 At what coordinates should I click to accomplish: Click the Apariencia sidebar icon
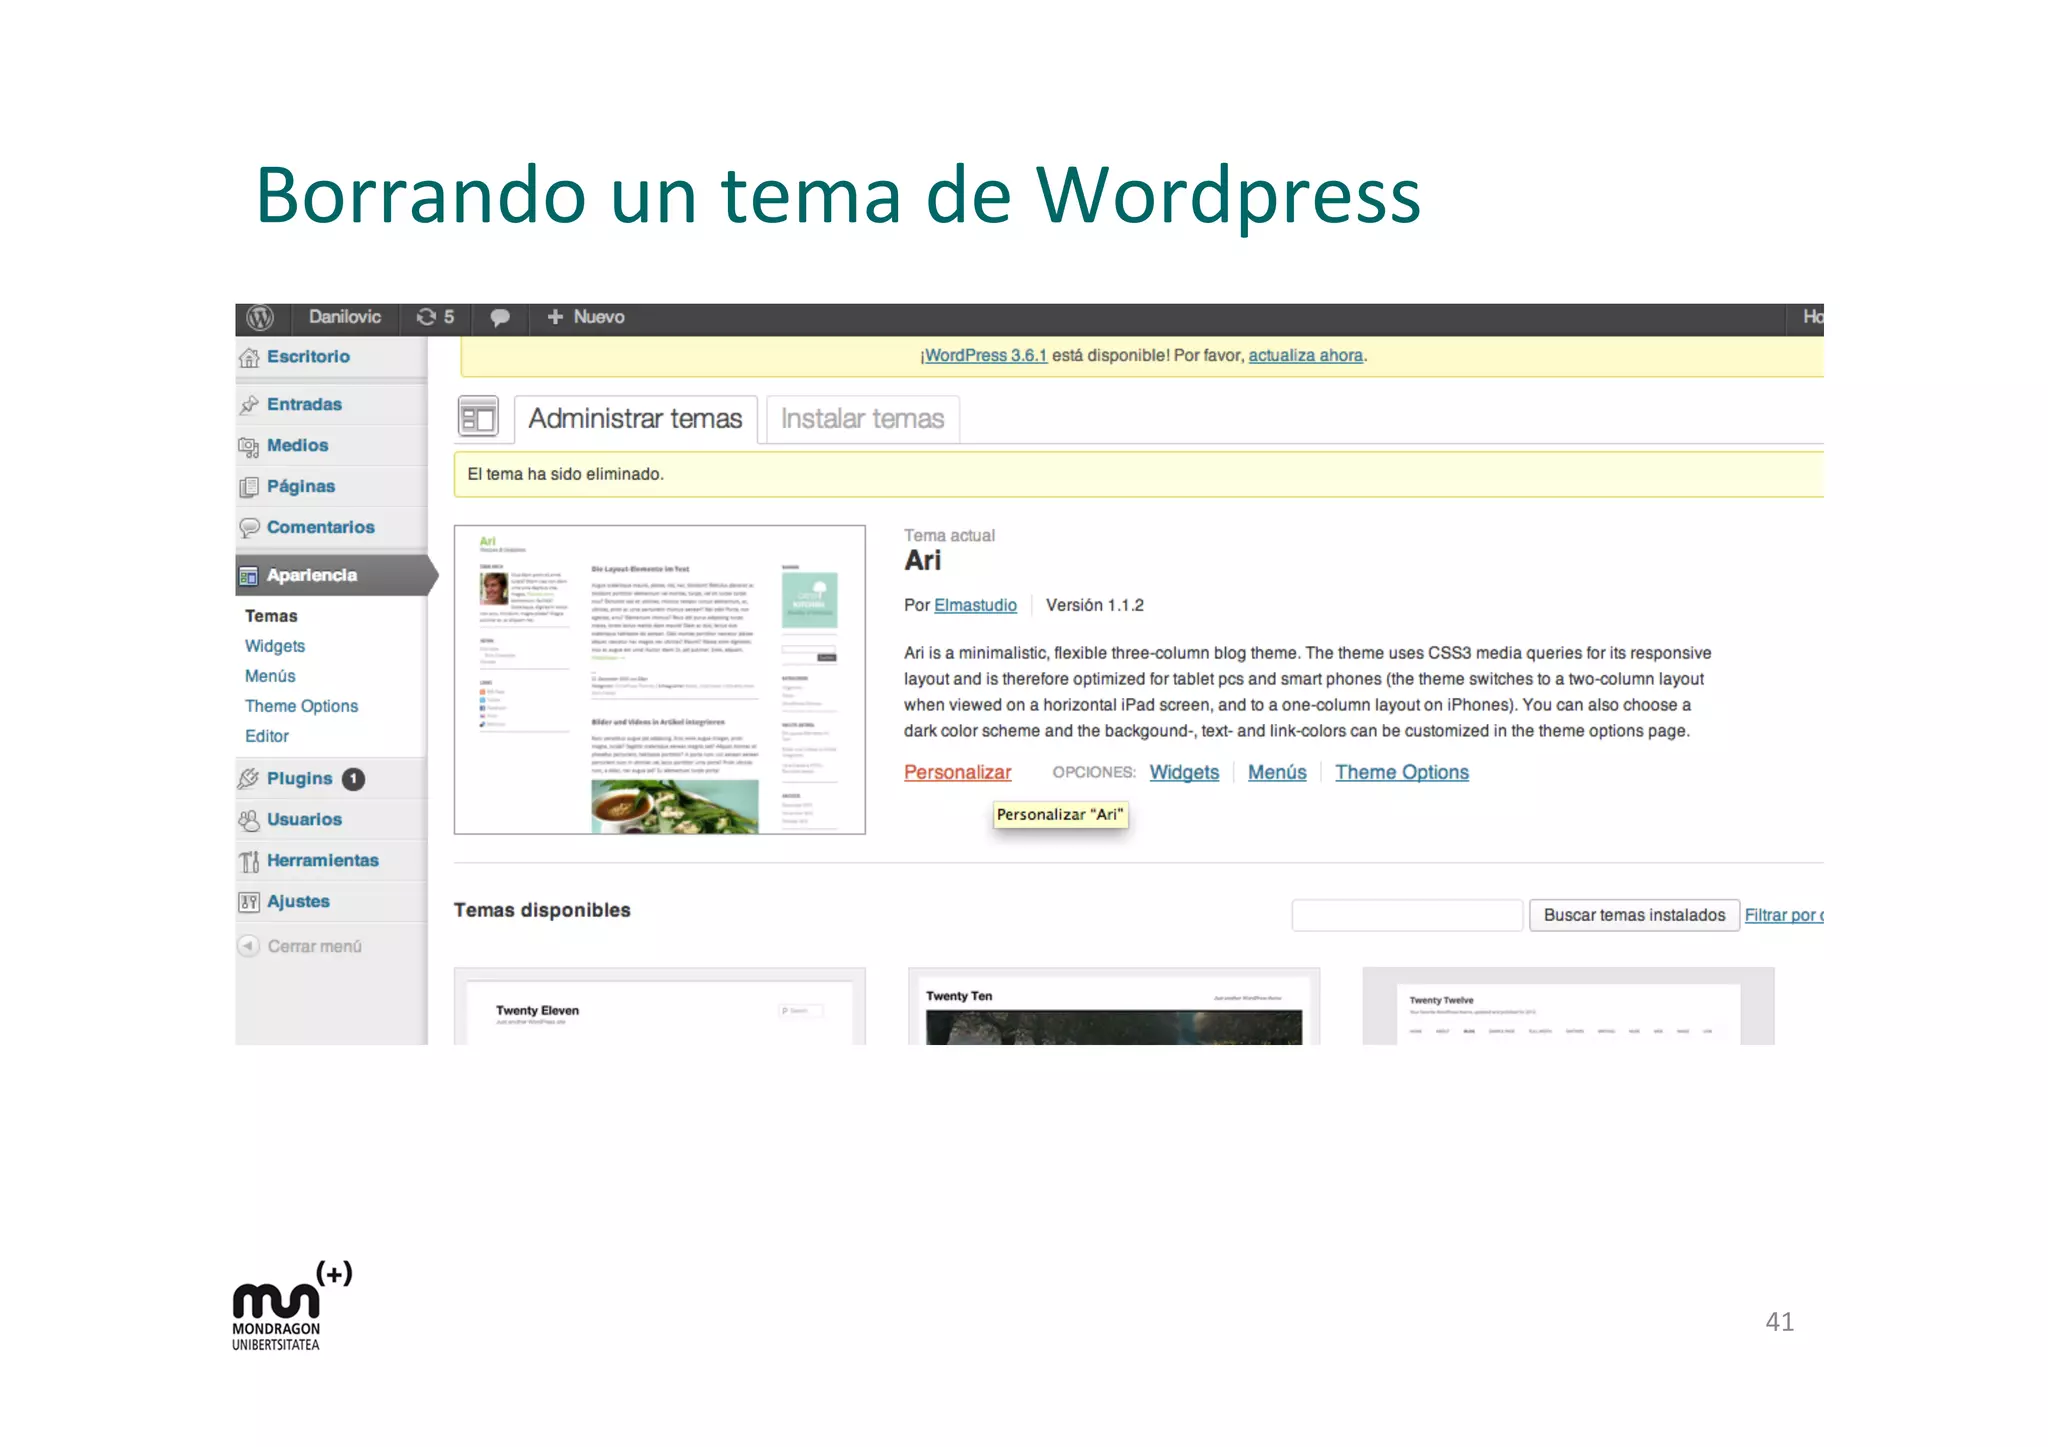[249, 576]
